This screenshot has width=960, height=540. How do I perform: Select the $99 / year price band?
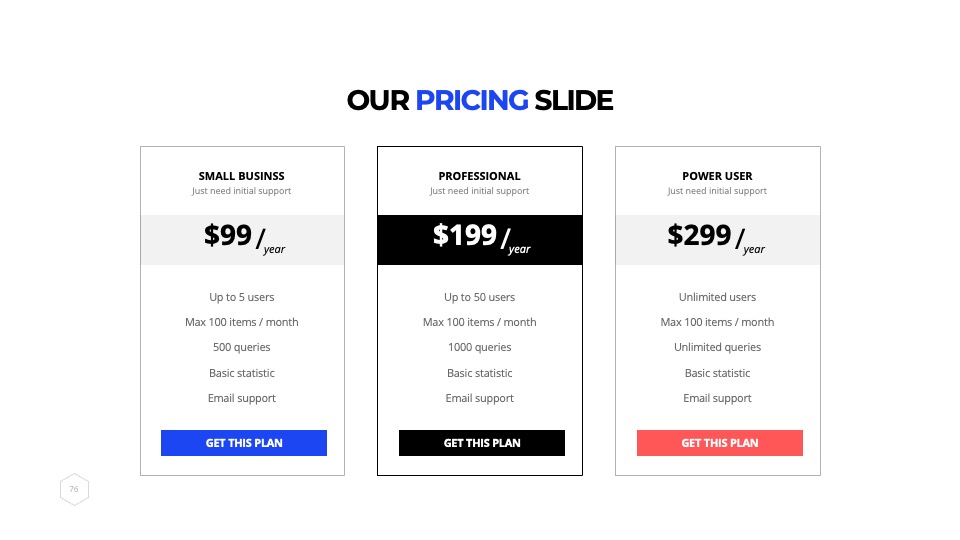(242, 240)
